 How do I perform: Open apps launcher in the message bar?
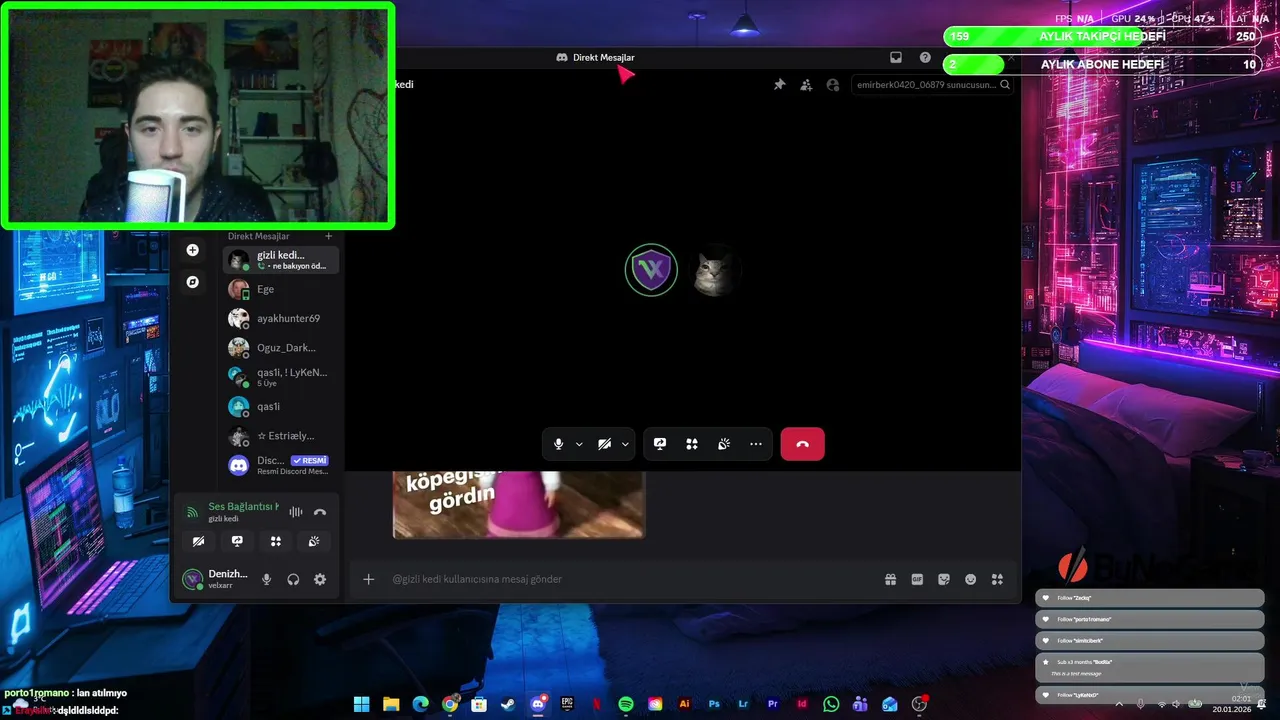(x=996, y=579)
